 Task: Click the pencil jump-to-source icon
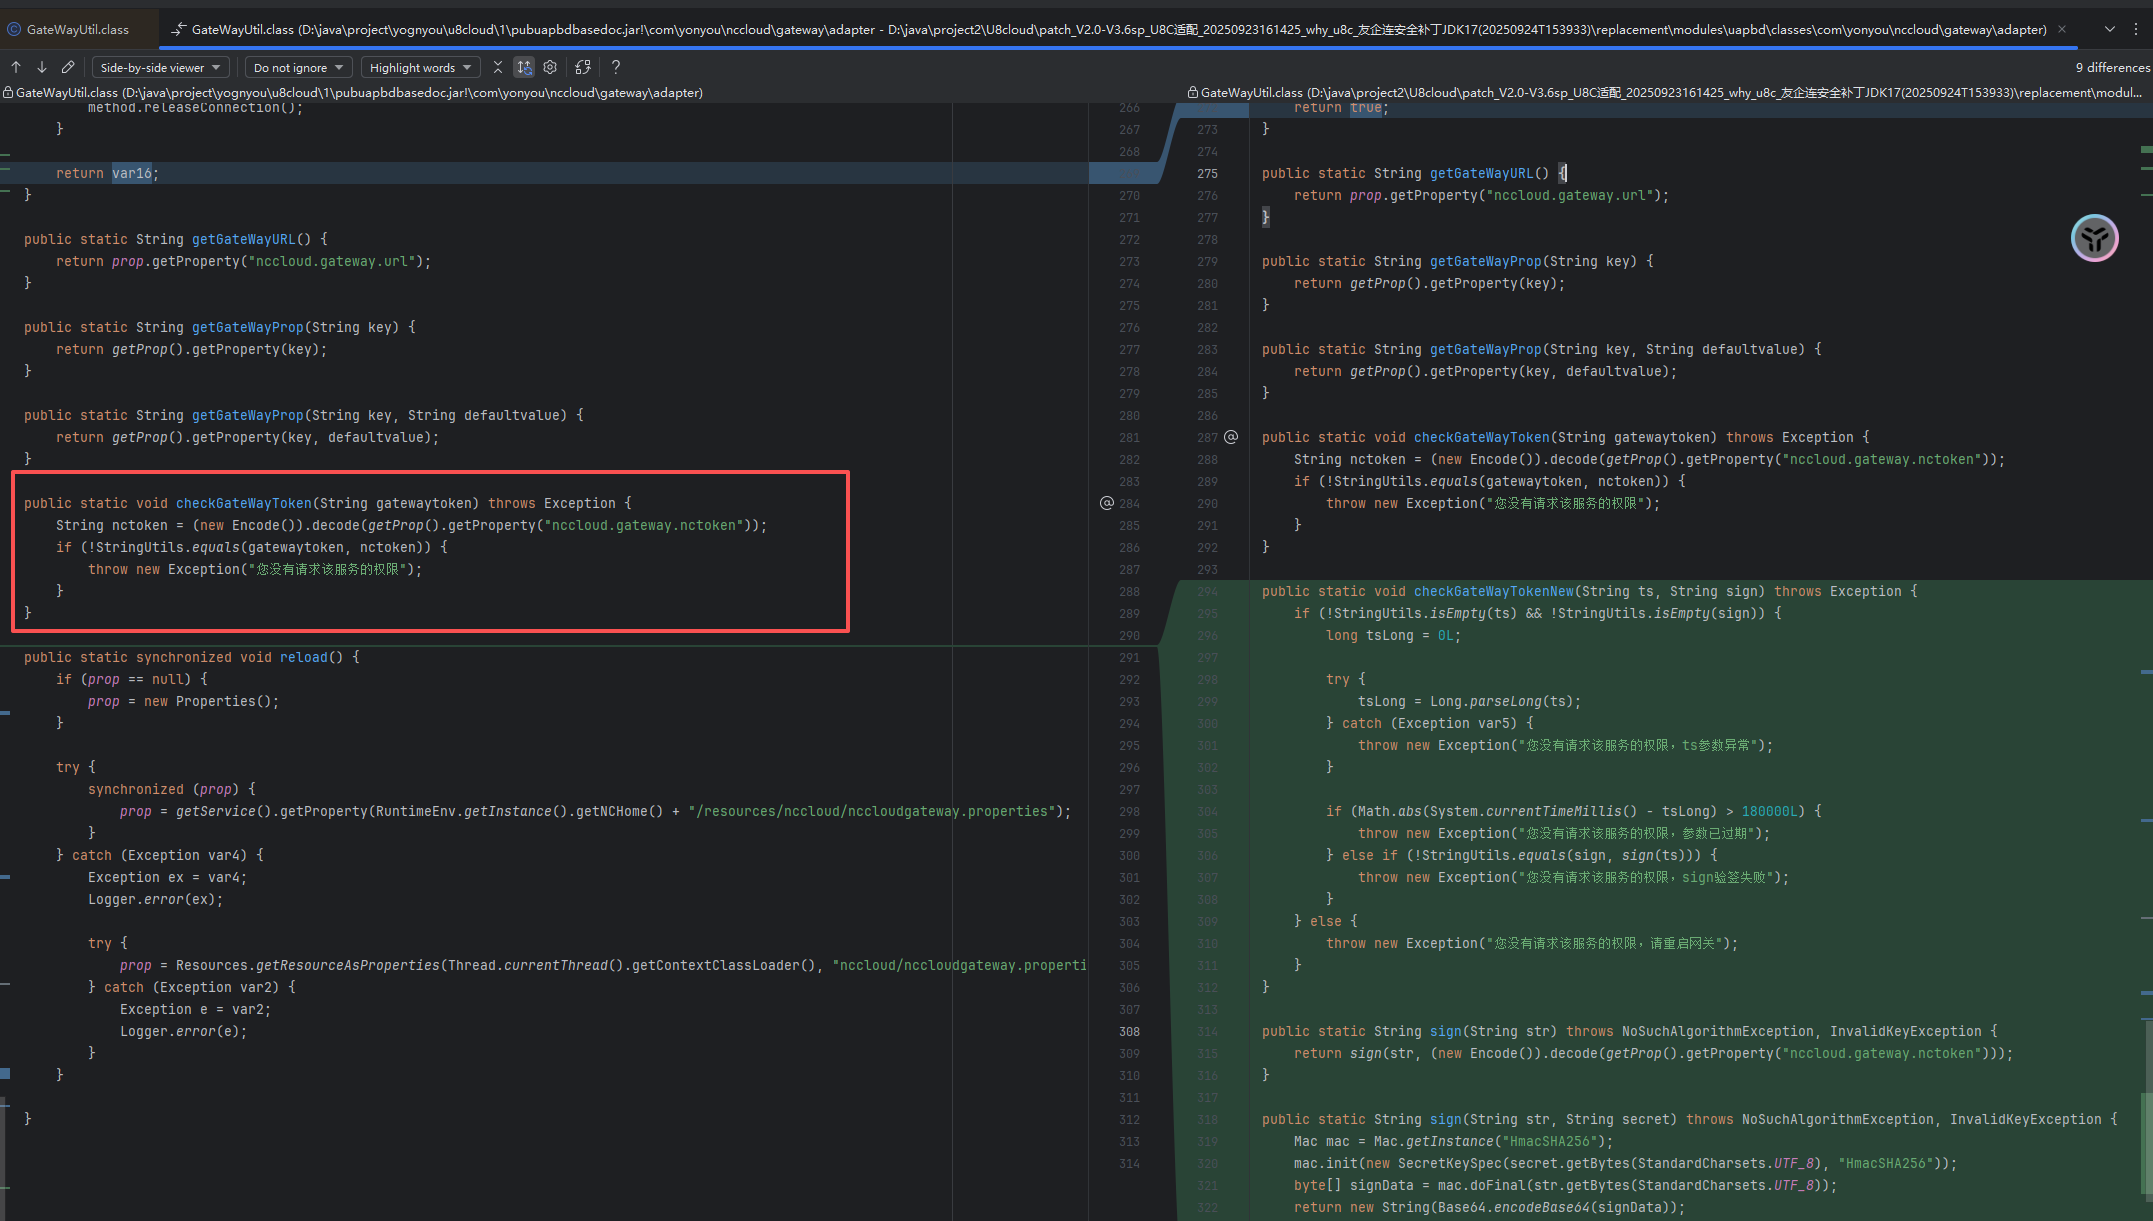[x=68, y=67]
